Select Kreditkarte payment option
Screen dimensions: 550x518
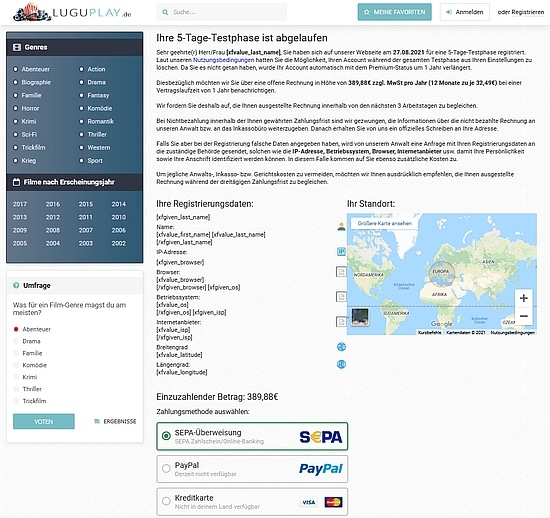(x=252, y=502)
